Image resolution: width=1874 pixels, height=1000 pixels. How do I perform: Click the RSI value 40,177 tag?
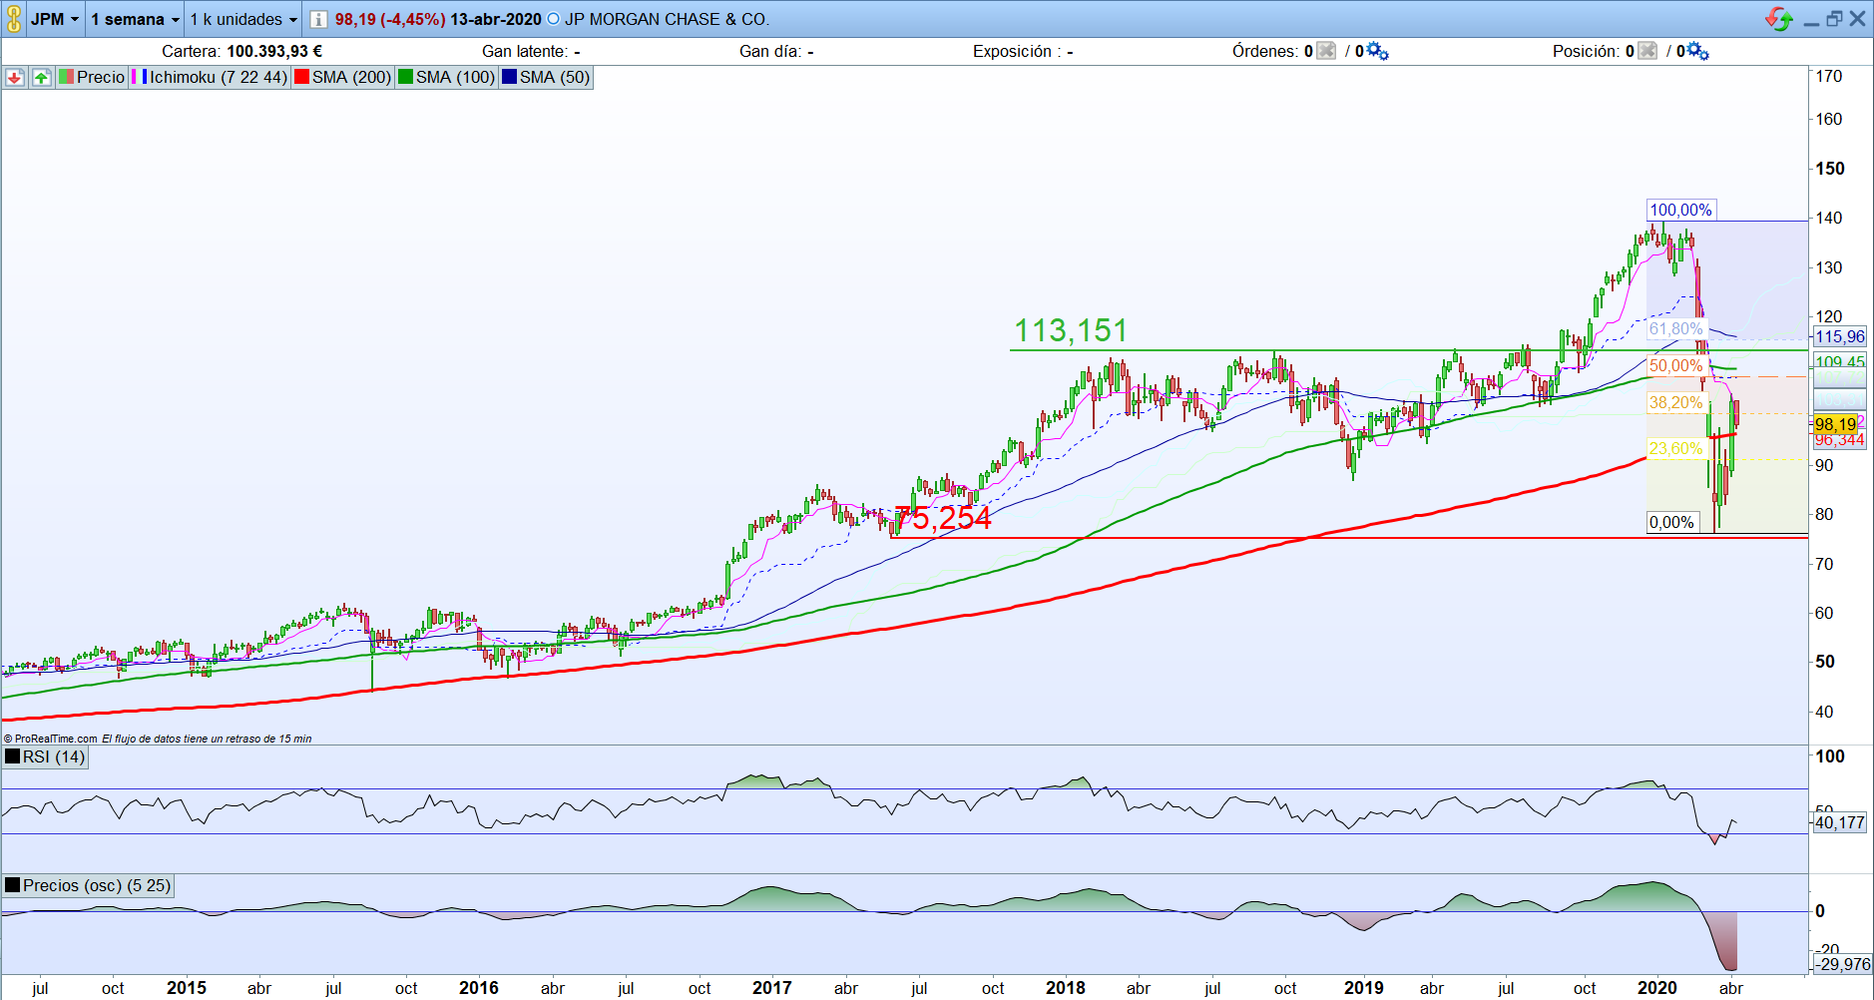tap(1839, 822)
